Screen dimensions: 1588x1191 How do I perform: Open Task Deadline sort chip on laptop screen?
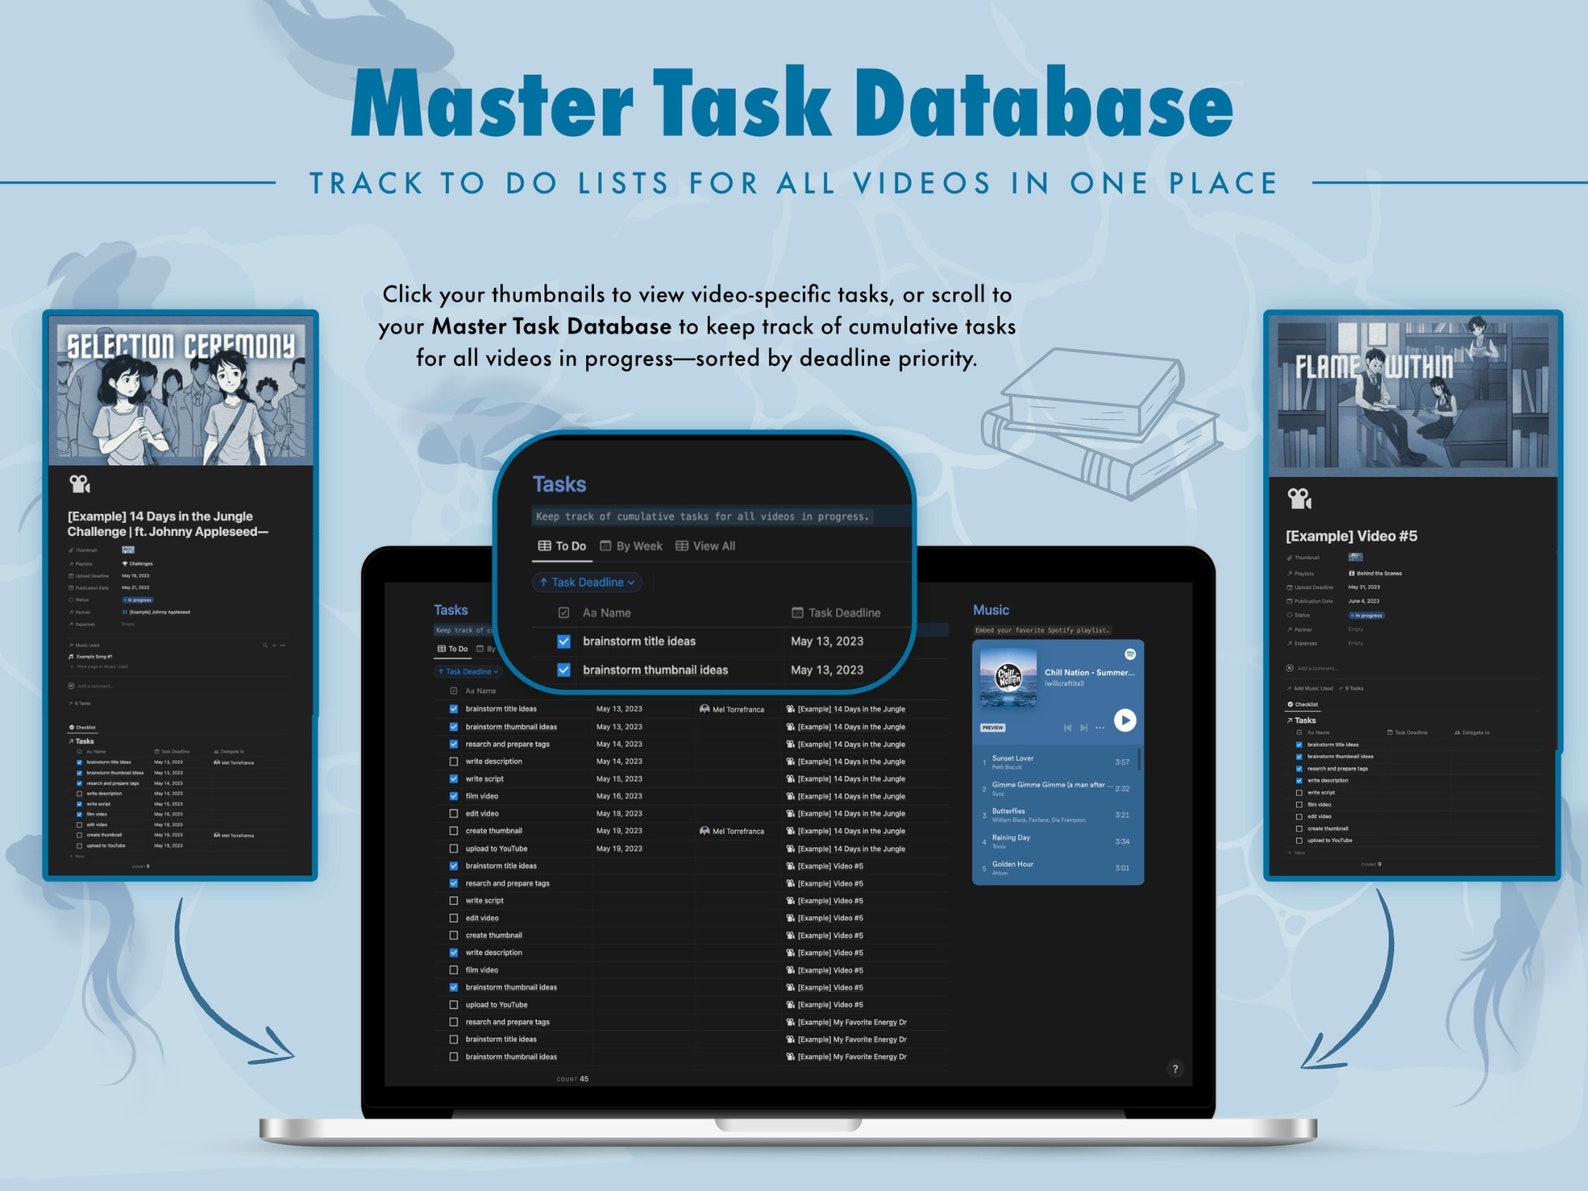(468, 671)
